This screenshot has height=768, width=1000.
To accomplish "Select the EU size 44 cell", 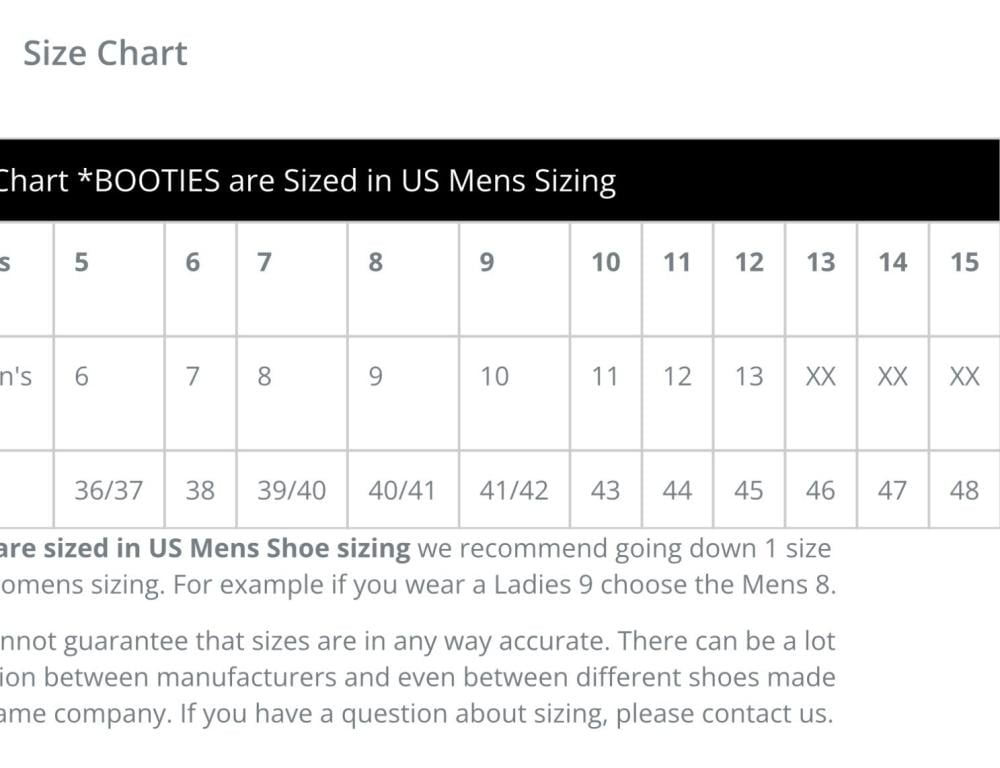I will tap(677, 490).
